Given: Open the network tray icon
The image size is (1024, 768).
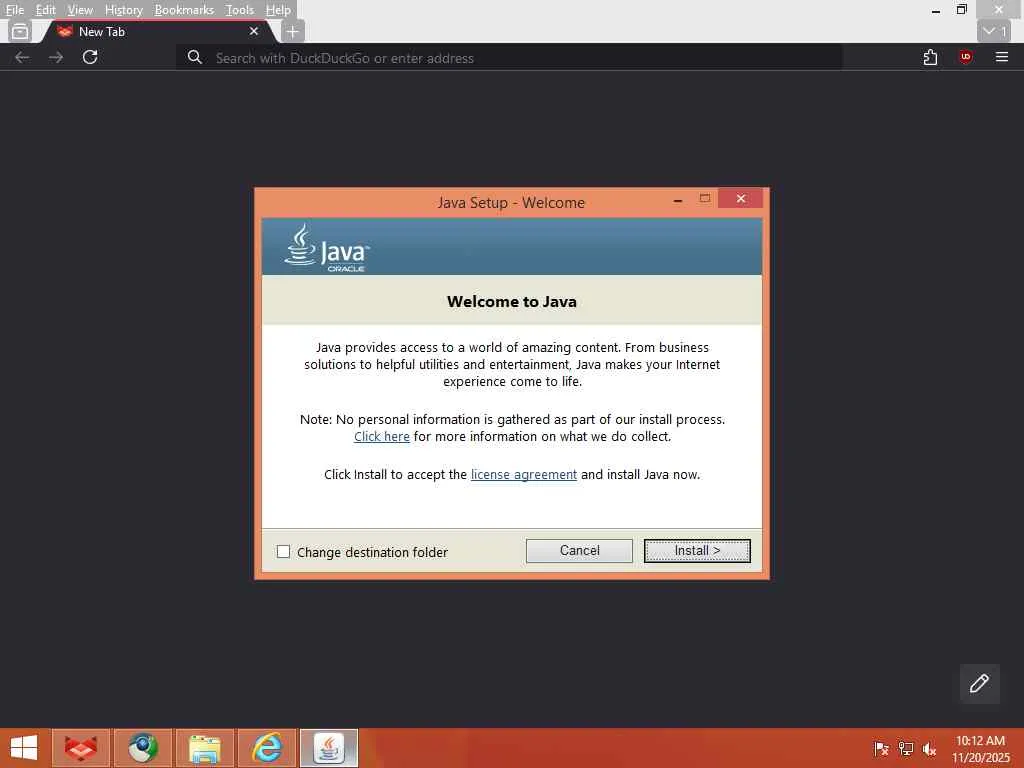Looking at the screenshot, I should (906, 748).
